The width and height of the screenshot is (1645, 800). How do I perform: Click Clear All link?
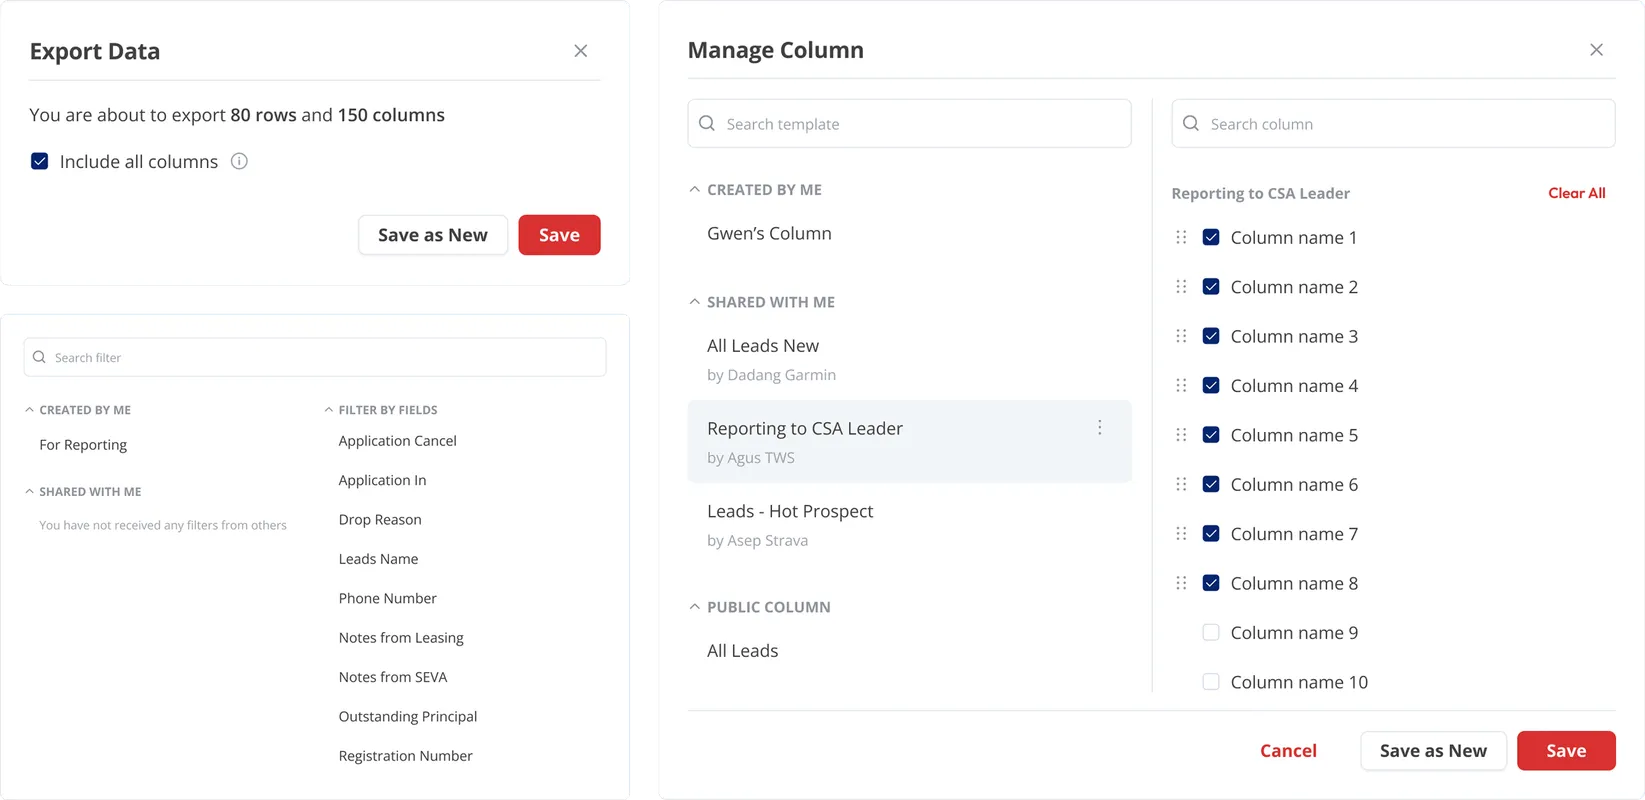click(1577, 193)
